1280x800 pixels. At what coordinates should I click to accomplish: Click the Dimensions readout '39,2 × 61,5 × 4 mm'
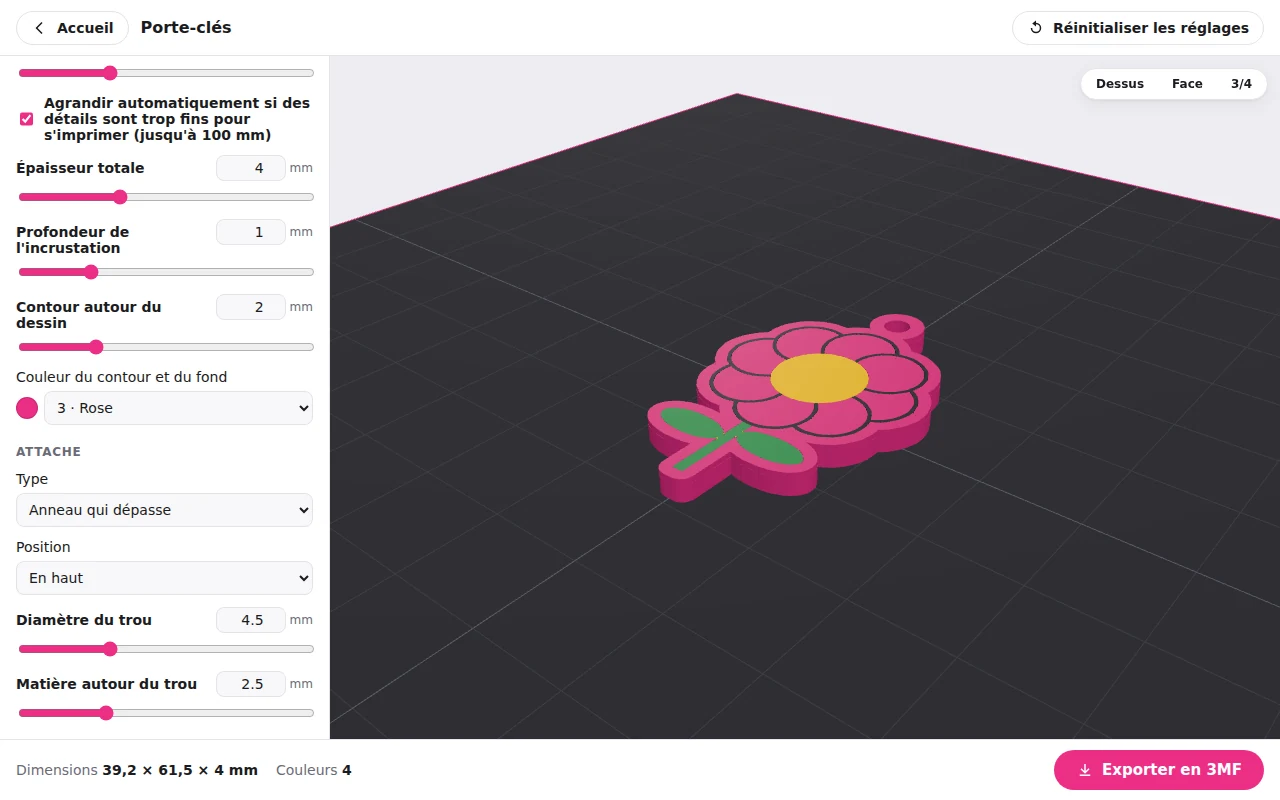pyautogui.click(x=180, y=770)
